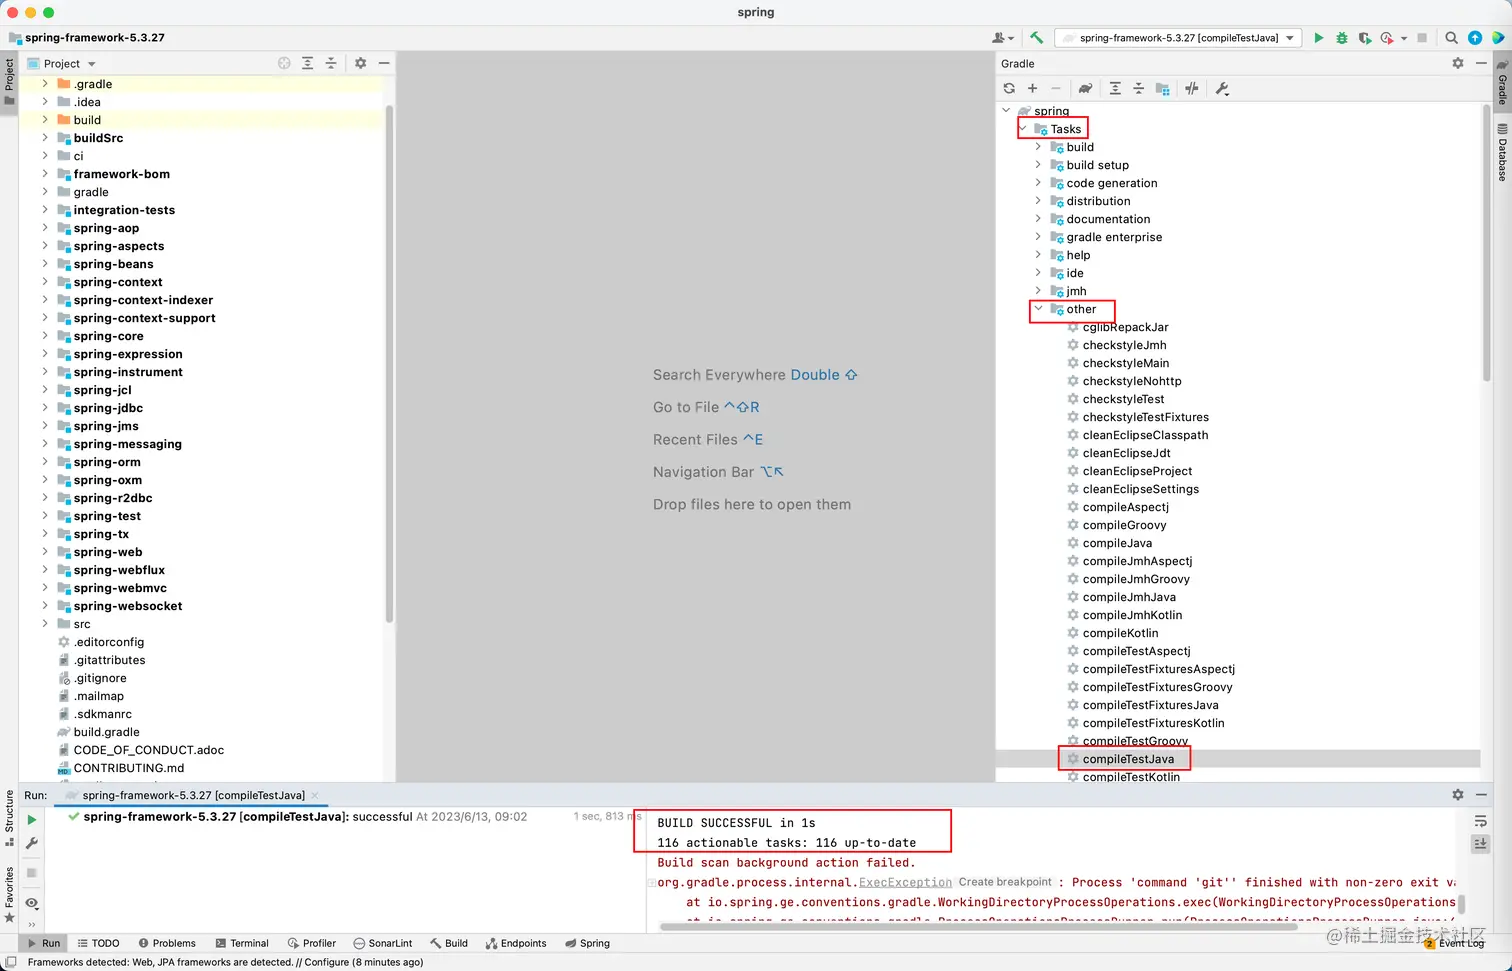Expand the 'build setup' Gradle task group
The image size is (1512, 971).
(1038, 165)
